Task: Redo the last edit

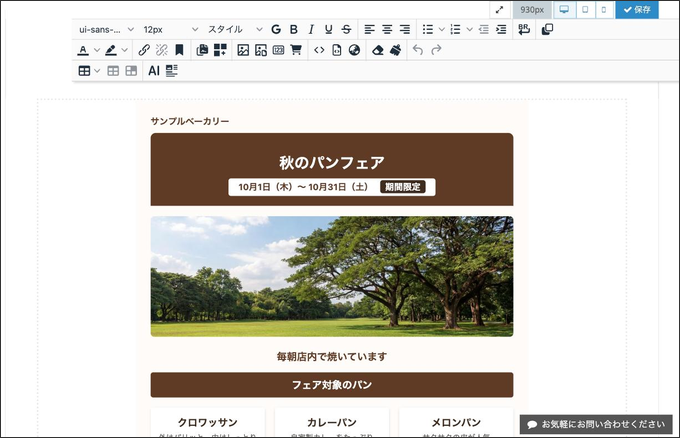Action: tap(436, 50)
